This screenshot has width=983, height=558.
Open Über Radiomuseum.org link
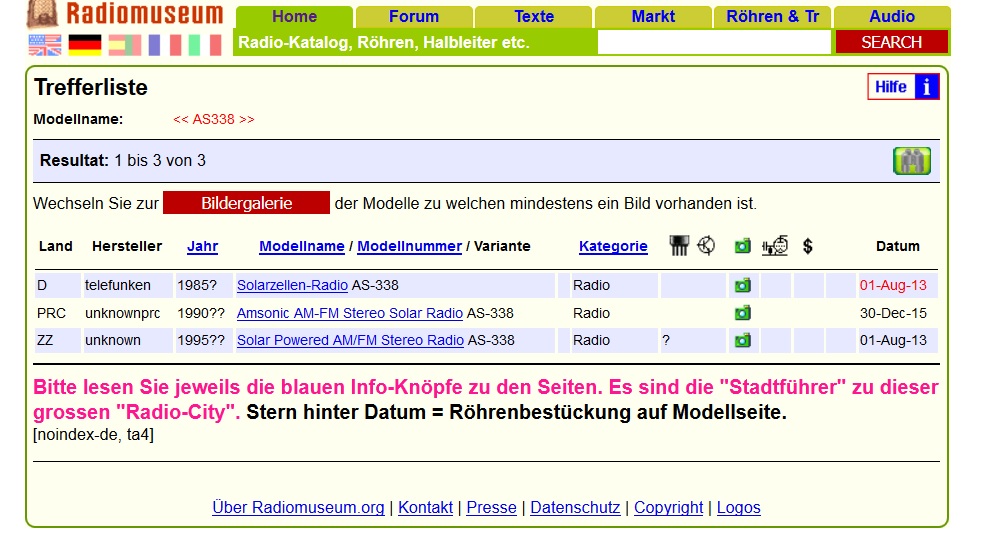pos(298,507)
